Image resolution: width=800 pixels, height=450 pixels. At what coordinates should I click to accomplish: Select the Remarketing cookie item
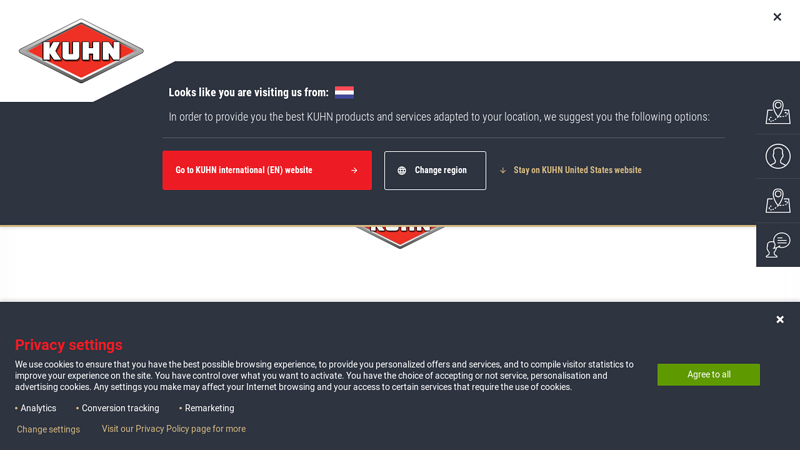pyautogui.click(x=209, y=408)
